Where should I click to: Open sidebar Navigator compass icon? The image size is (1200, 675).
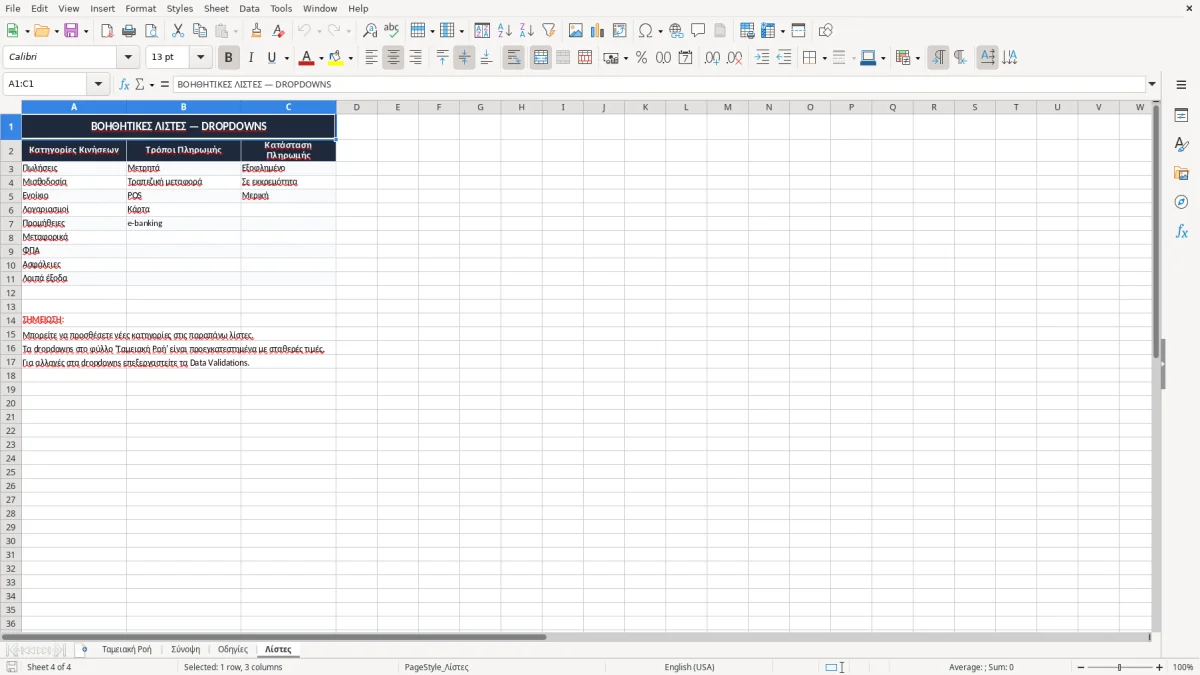1181,202
